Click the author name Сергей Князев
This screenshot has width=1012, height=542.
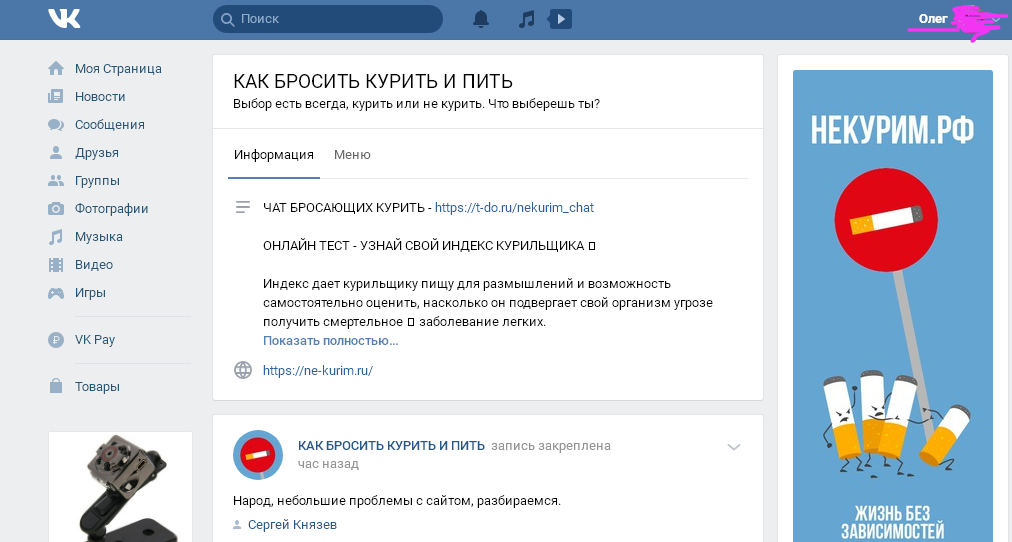tap(291, 525)
